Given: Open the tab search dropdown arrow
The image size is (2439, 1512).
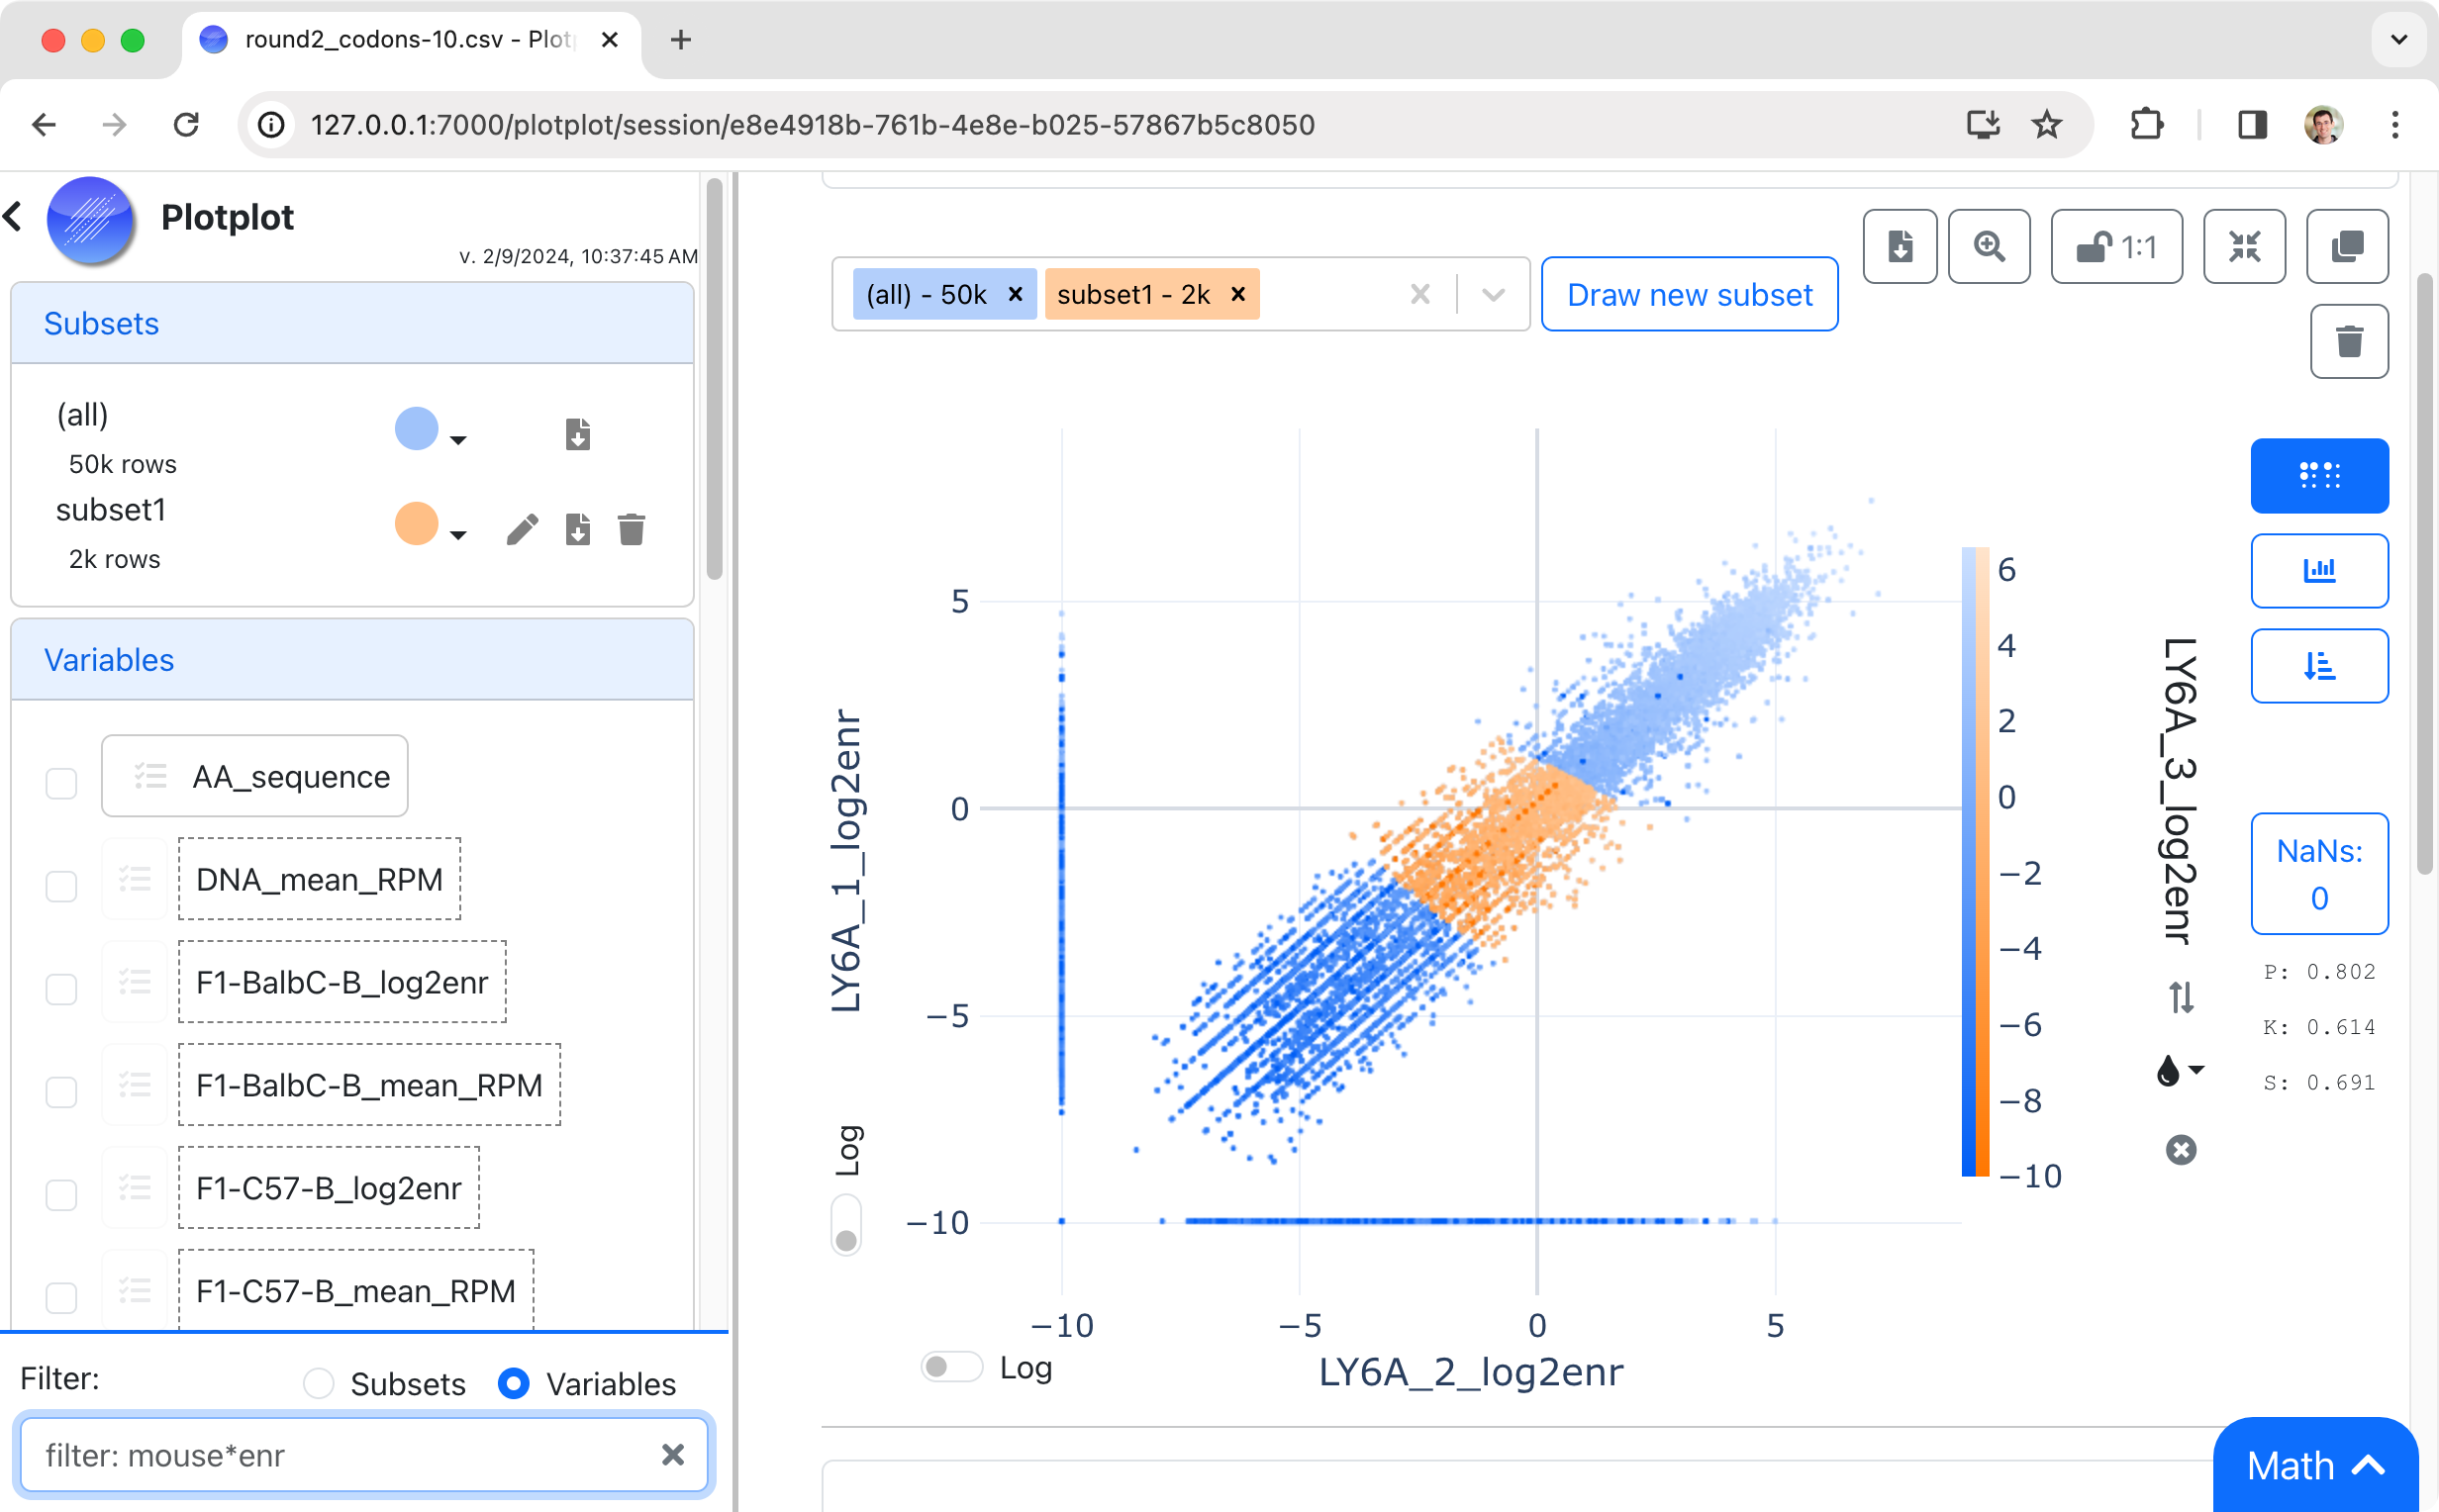Looking at the screenshot, I should [x=2399, y=40].
